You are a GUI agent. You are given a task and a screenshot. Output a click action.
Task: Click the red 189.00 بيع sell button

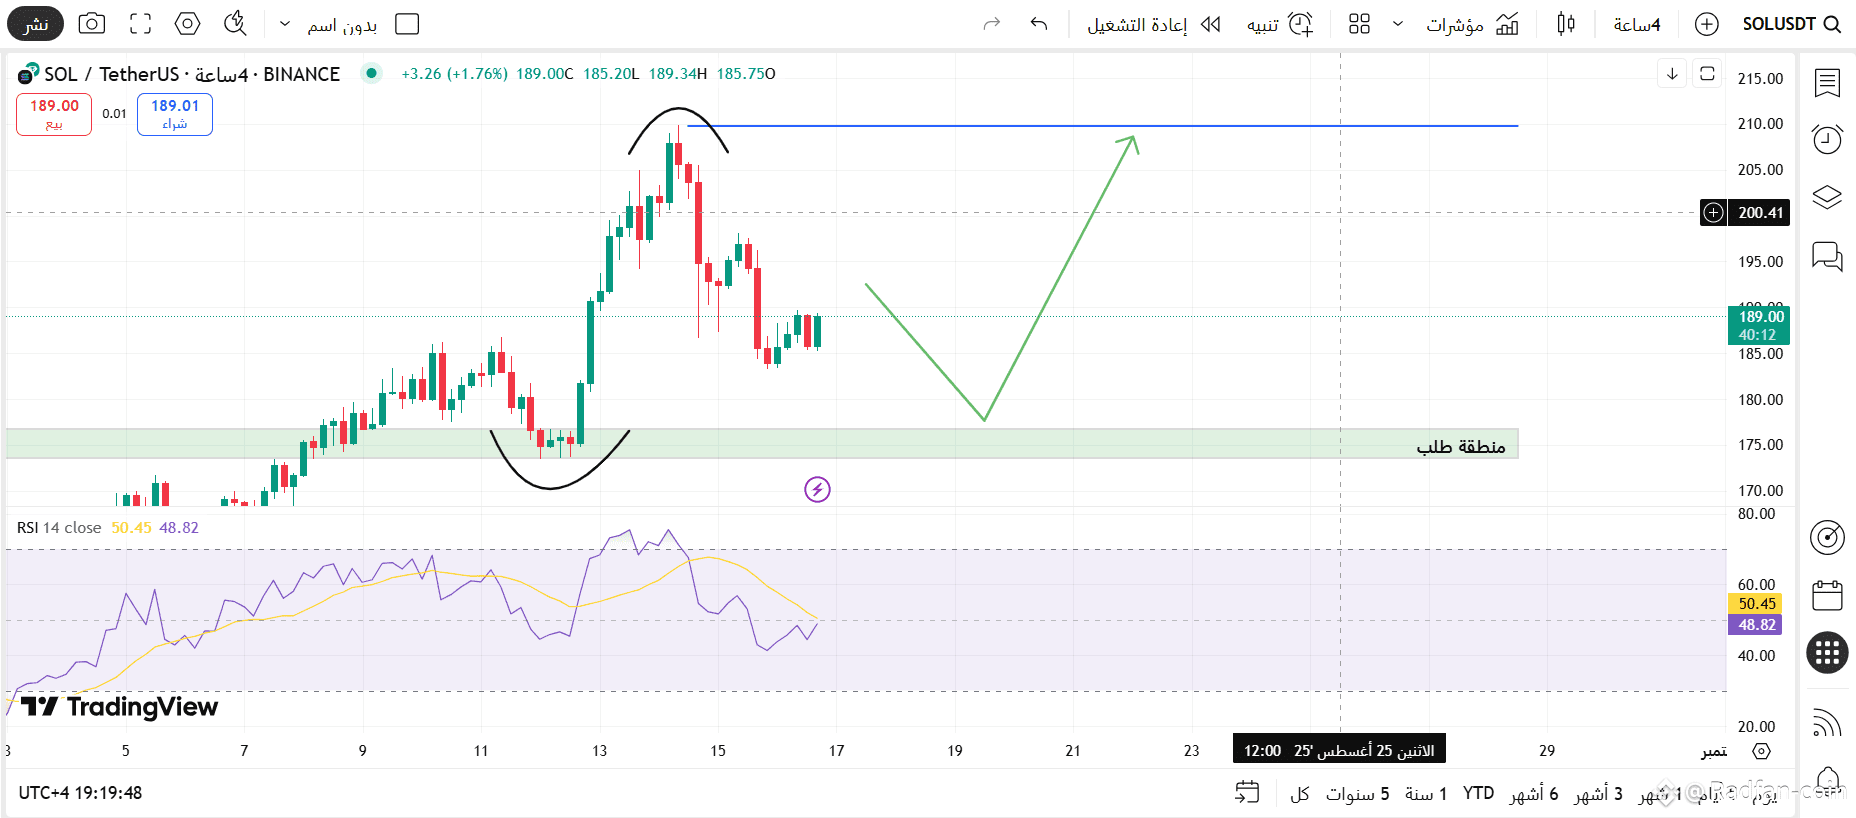pos(54,114)
